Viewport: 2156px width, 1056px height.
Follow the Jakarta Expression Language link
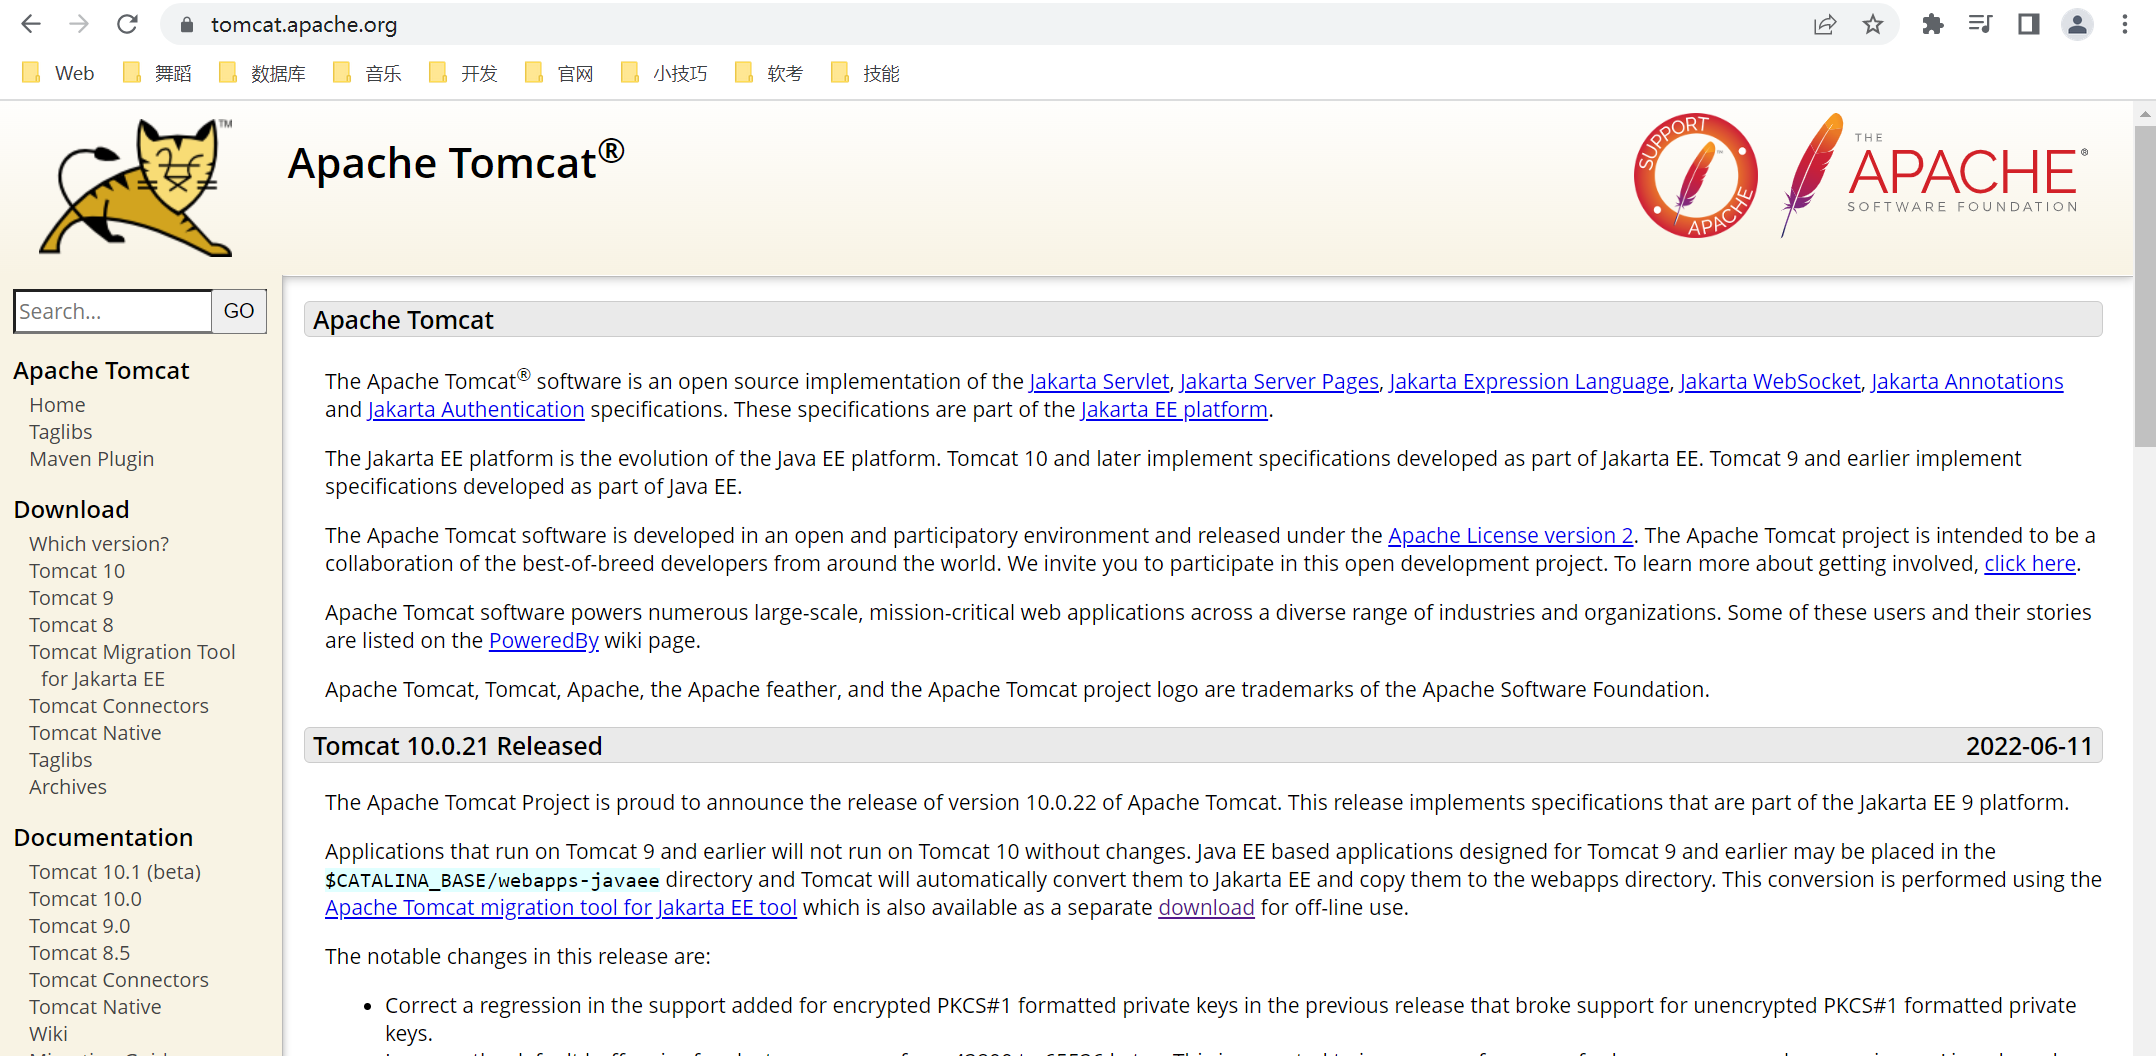1529,382
